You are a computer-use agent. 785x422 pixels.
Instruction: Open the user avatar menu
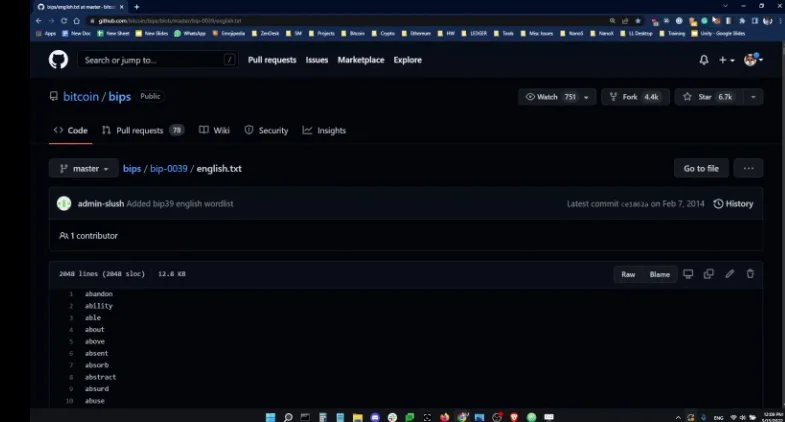753,60
